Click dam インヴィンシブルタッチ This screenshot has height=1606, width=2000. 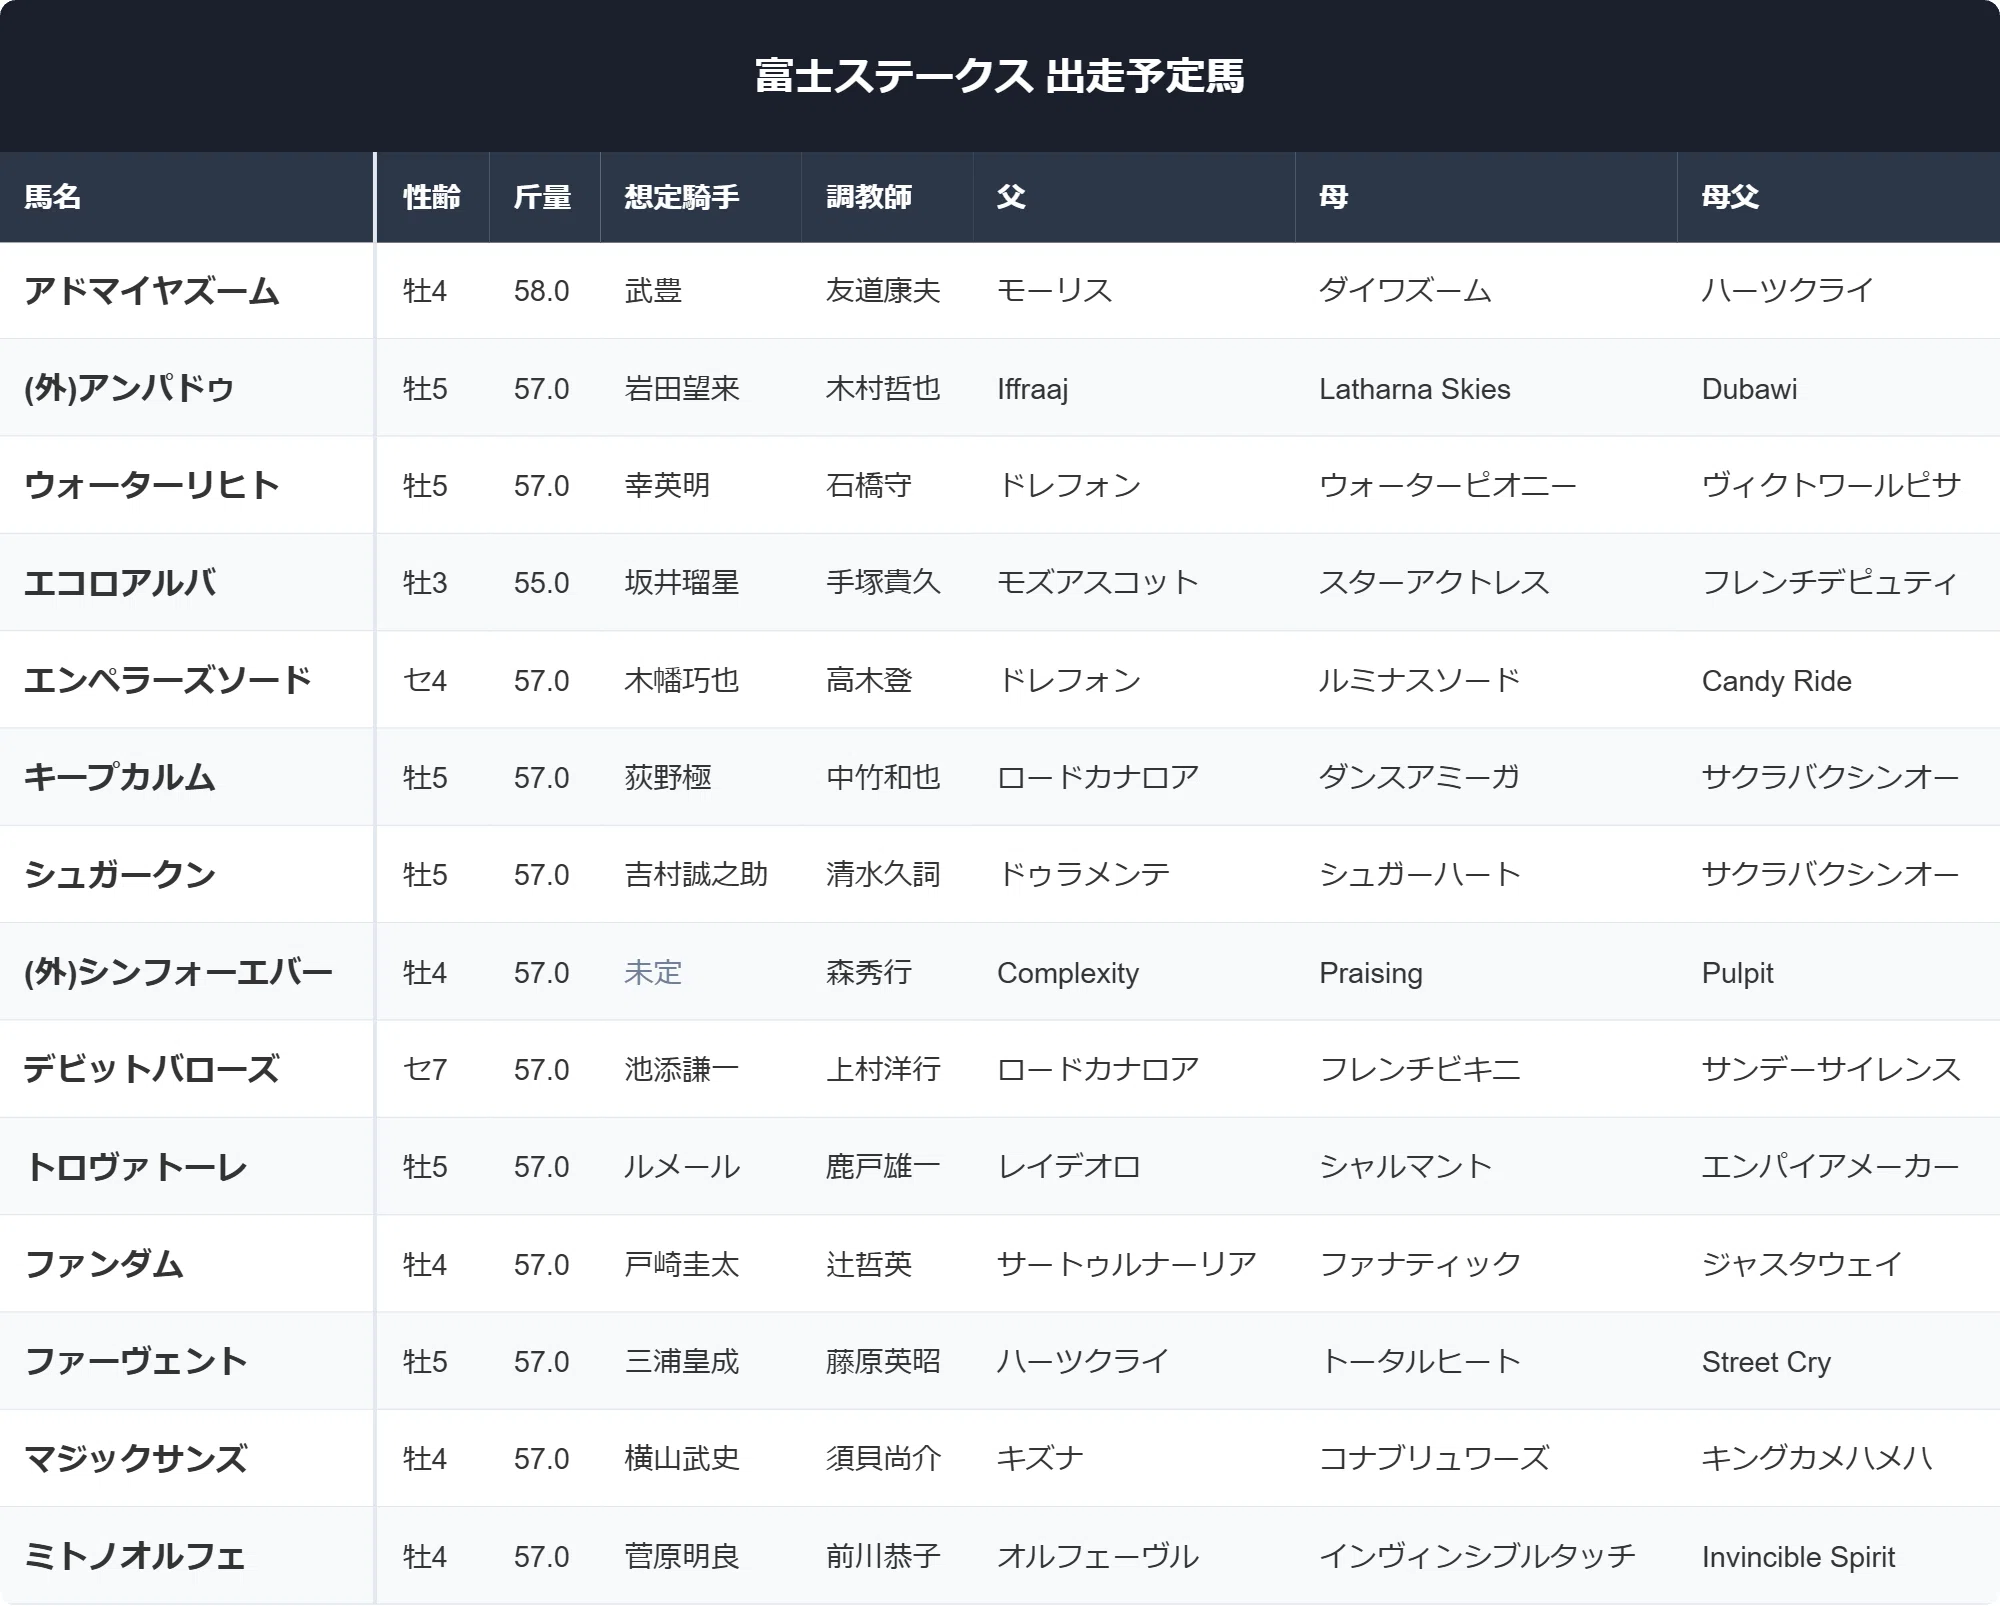pos(1477,1556)
